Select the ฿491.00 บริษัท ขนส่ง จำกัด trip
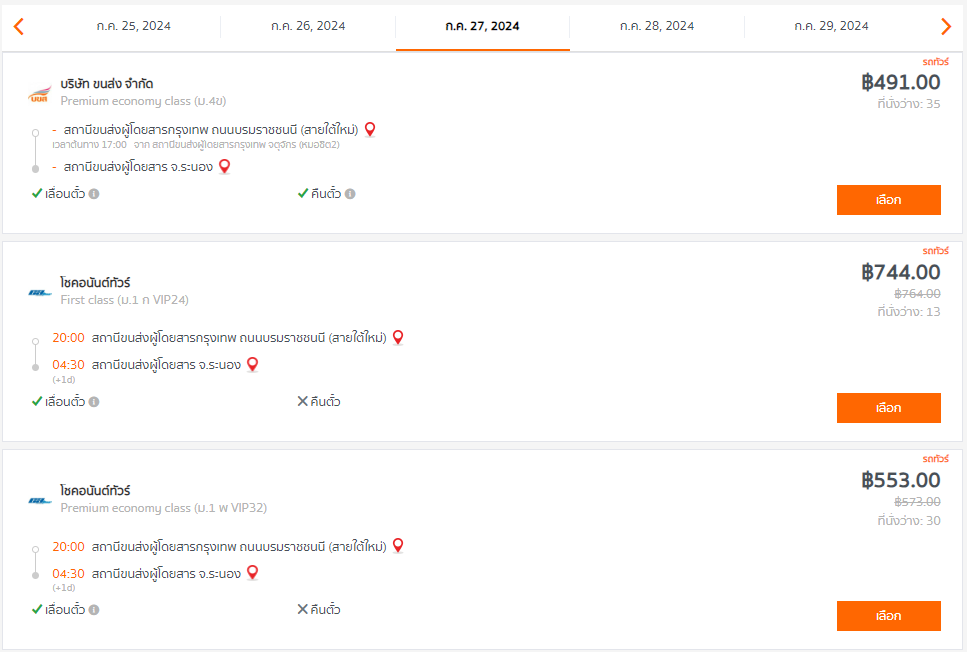Screen dimensions: 967x652 pos(889,200)
